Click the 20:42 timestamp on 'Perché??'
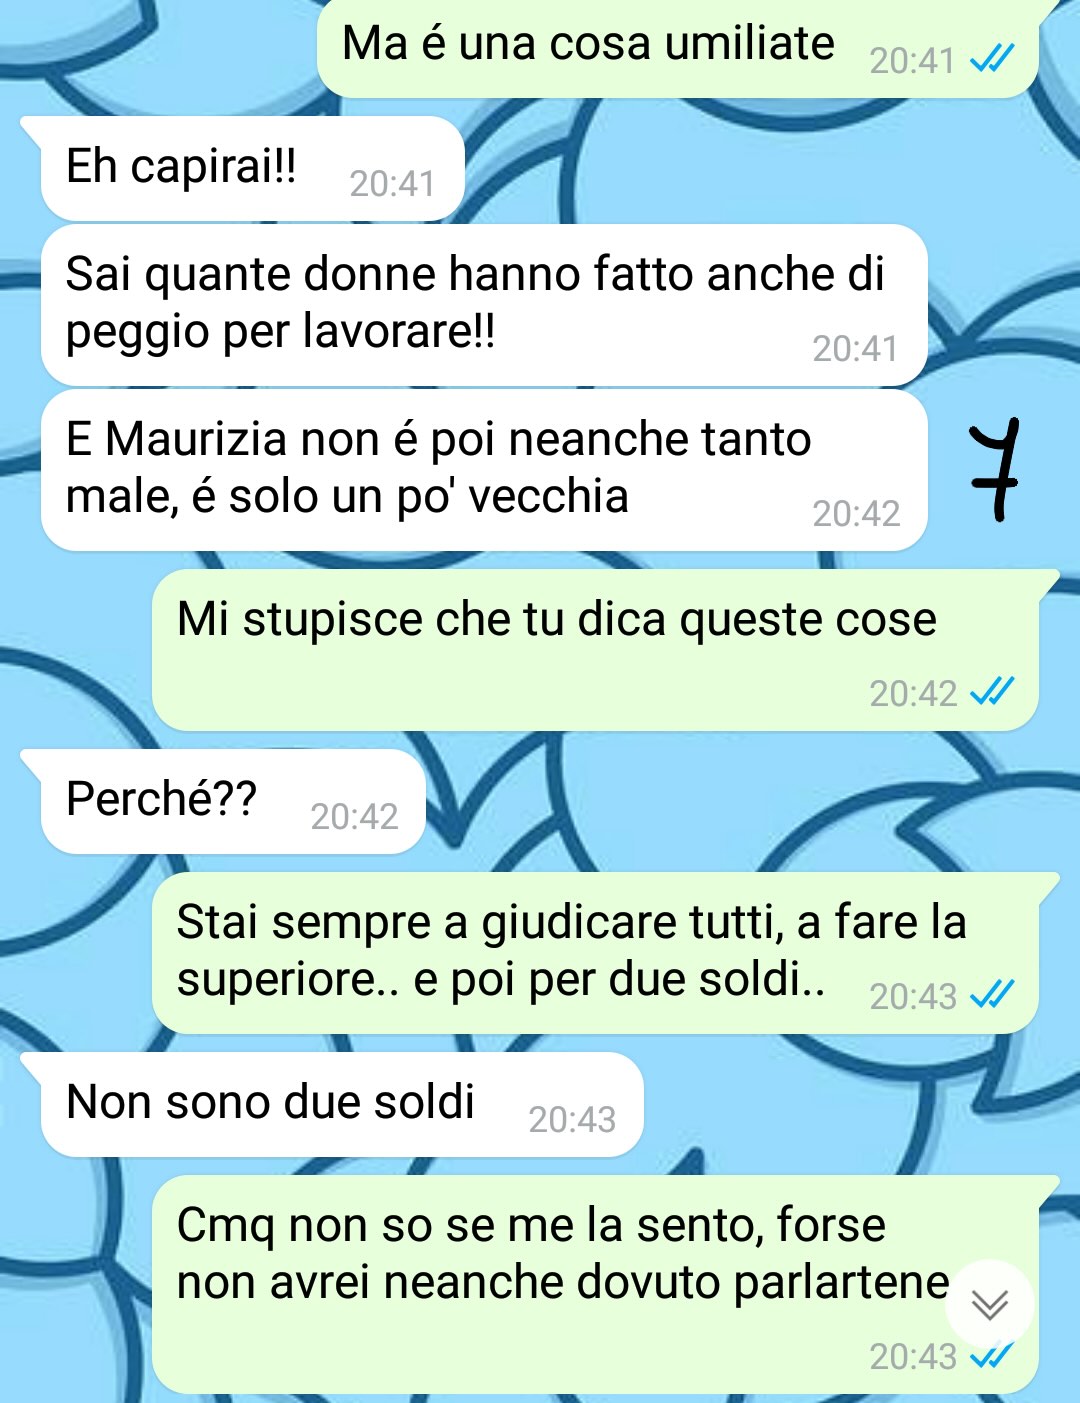 click(354, 817)
